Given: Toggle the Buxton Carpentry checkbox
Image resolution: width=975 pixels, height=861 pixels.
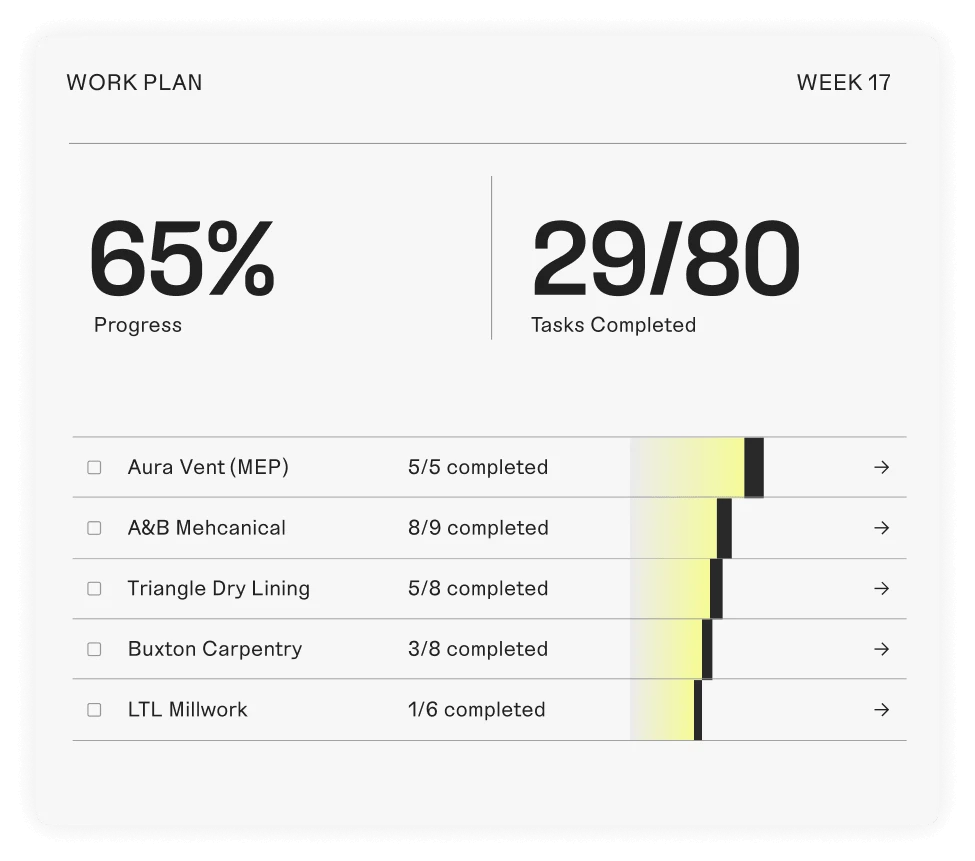Looking at the screenshot, I should pos(94,649).
